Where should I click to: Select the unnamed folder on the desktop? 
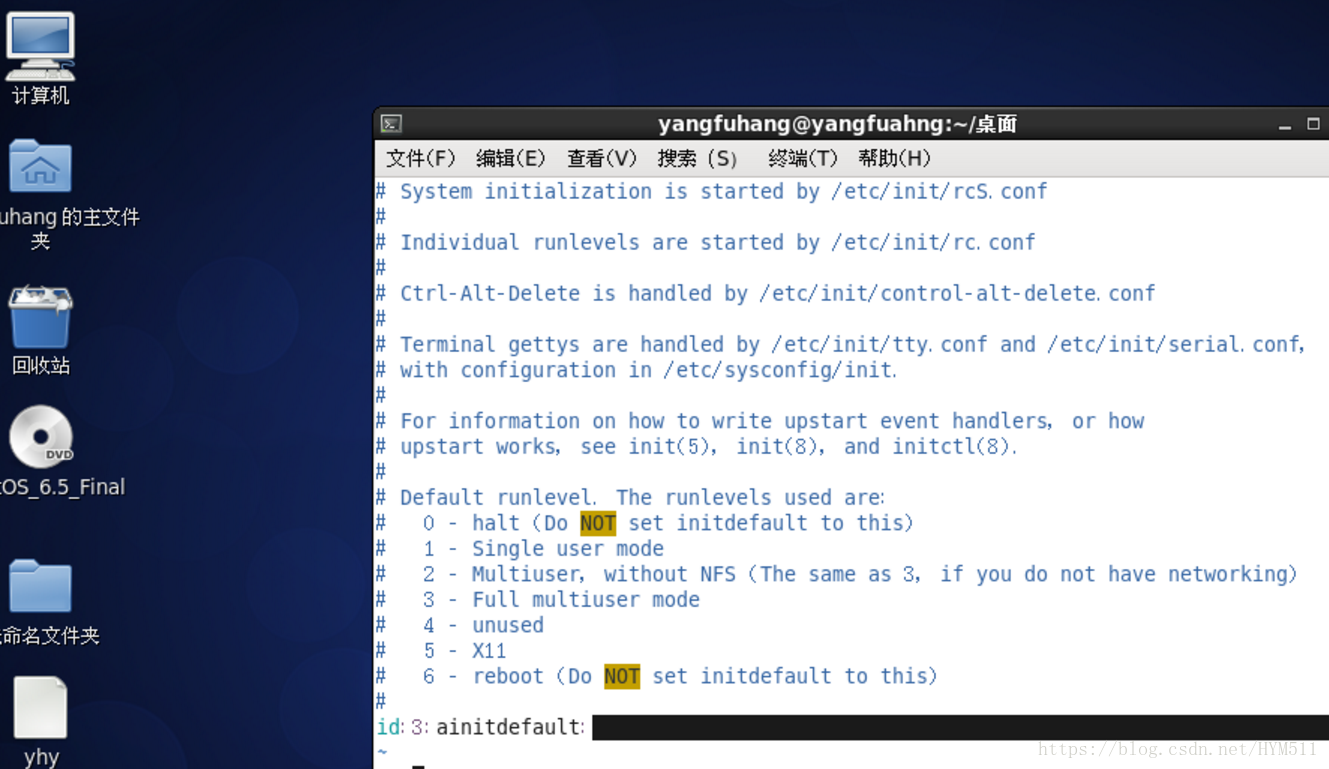coord(40,586)
